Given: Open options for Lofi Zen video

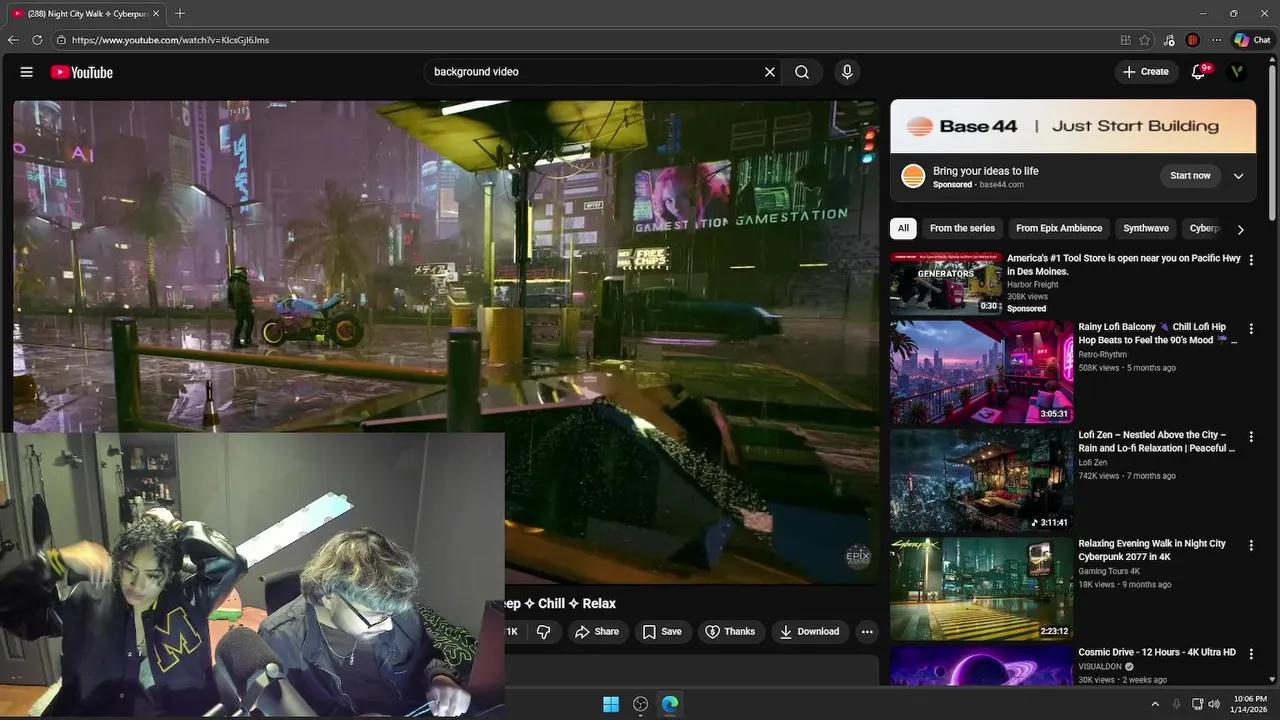Looking at the screenshot, I should [1251, 437].
